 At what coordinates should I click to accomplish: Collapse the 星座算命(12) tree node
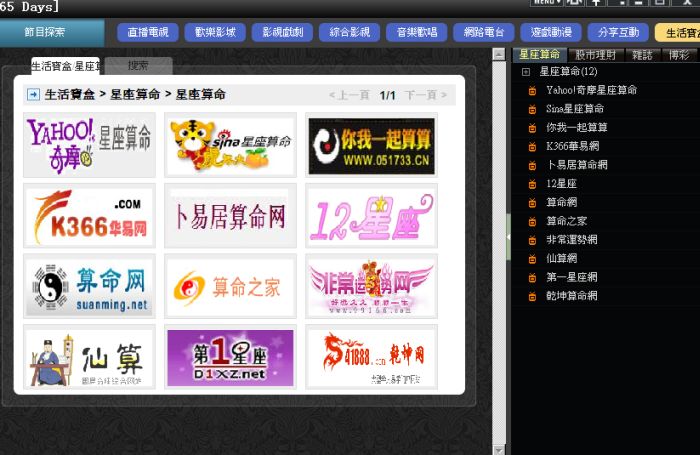526,71
